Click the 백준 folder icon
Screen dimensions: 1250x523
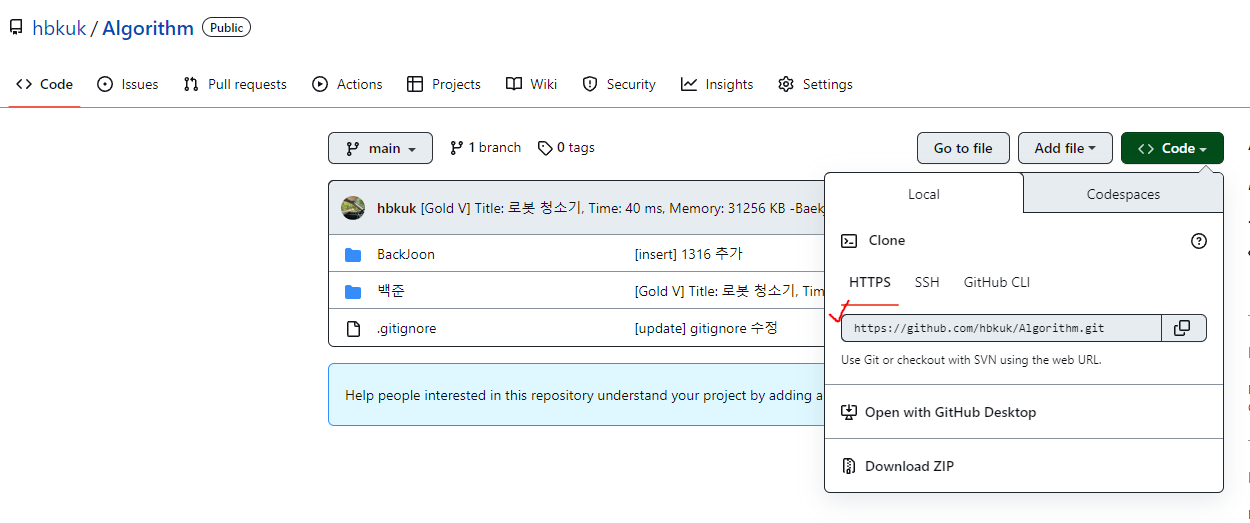[x=353, y=291]
